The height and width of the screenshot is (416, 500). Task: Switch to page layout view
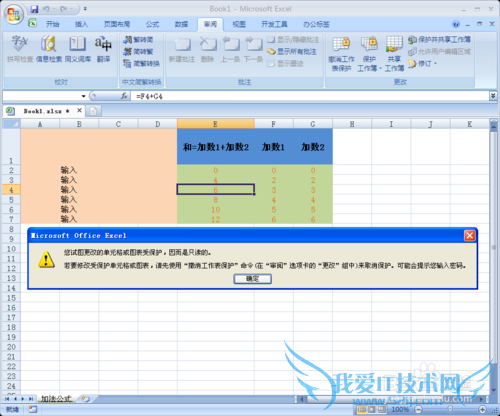[x=372, y=409]
